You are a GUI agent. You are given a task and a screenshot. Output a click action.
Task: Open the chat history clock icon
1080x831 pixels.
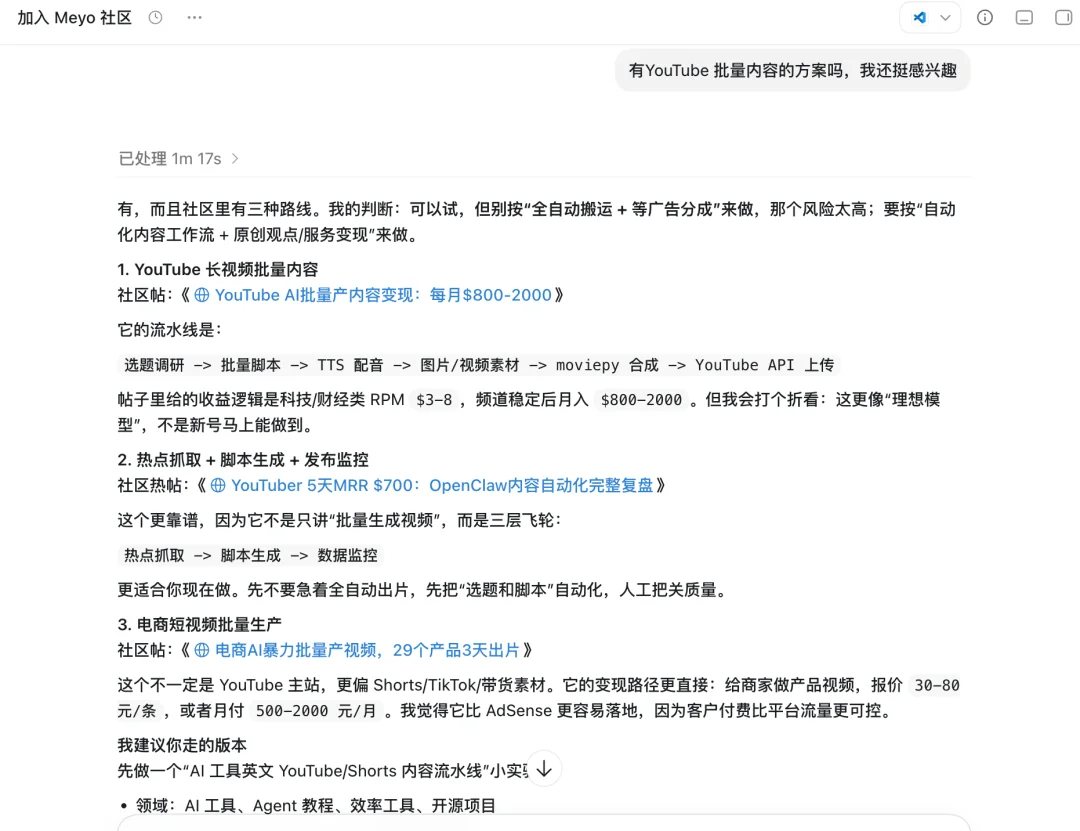pos(156,18)
